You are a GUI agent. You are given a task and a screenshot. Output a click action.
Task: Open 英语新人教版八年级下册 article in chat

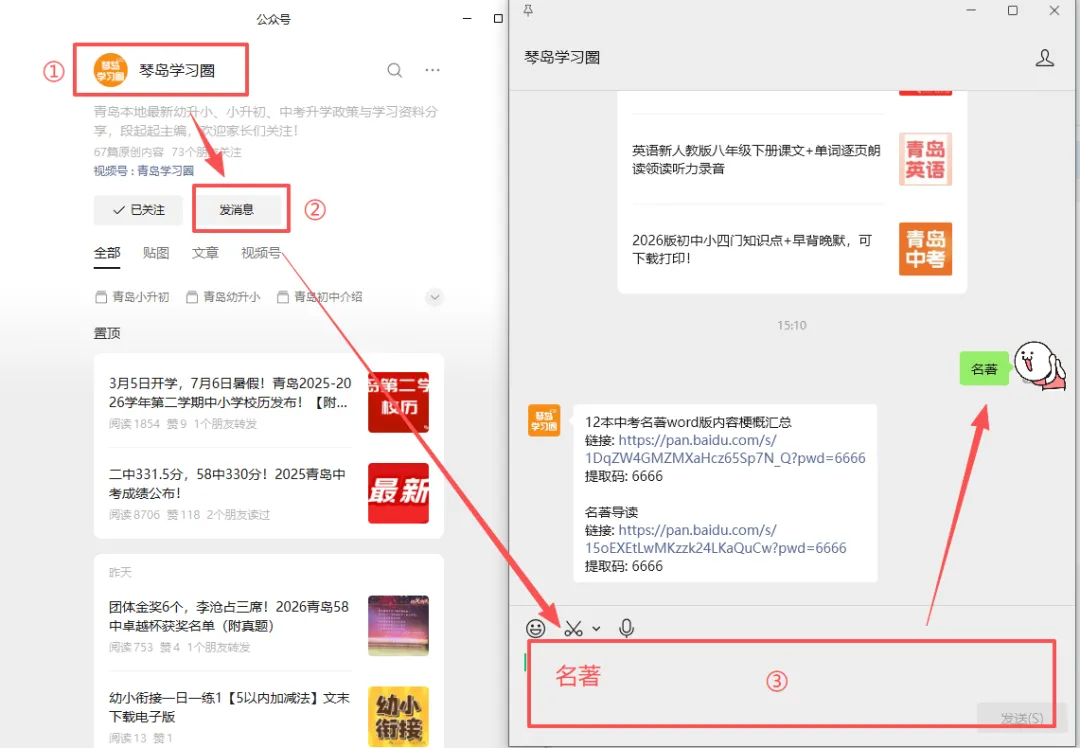756,159
